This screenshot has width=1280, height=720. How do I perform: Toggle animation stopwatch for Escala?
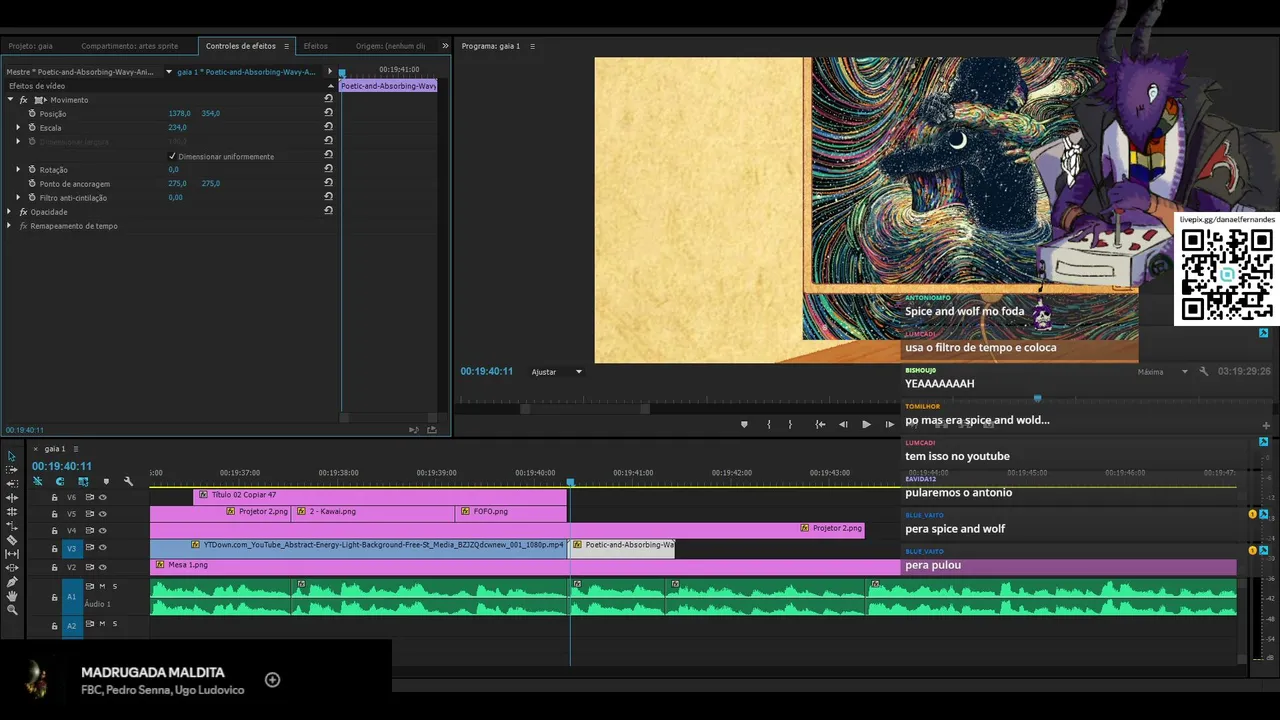tap(32, 128)
